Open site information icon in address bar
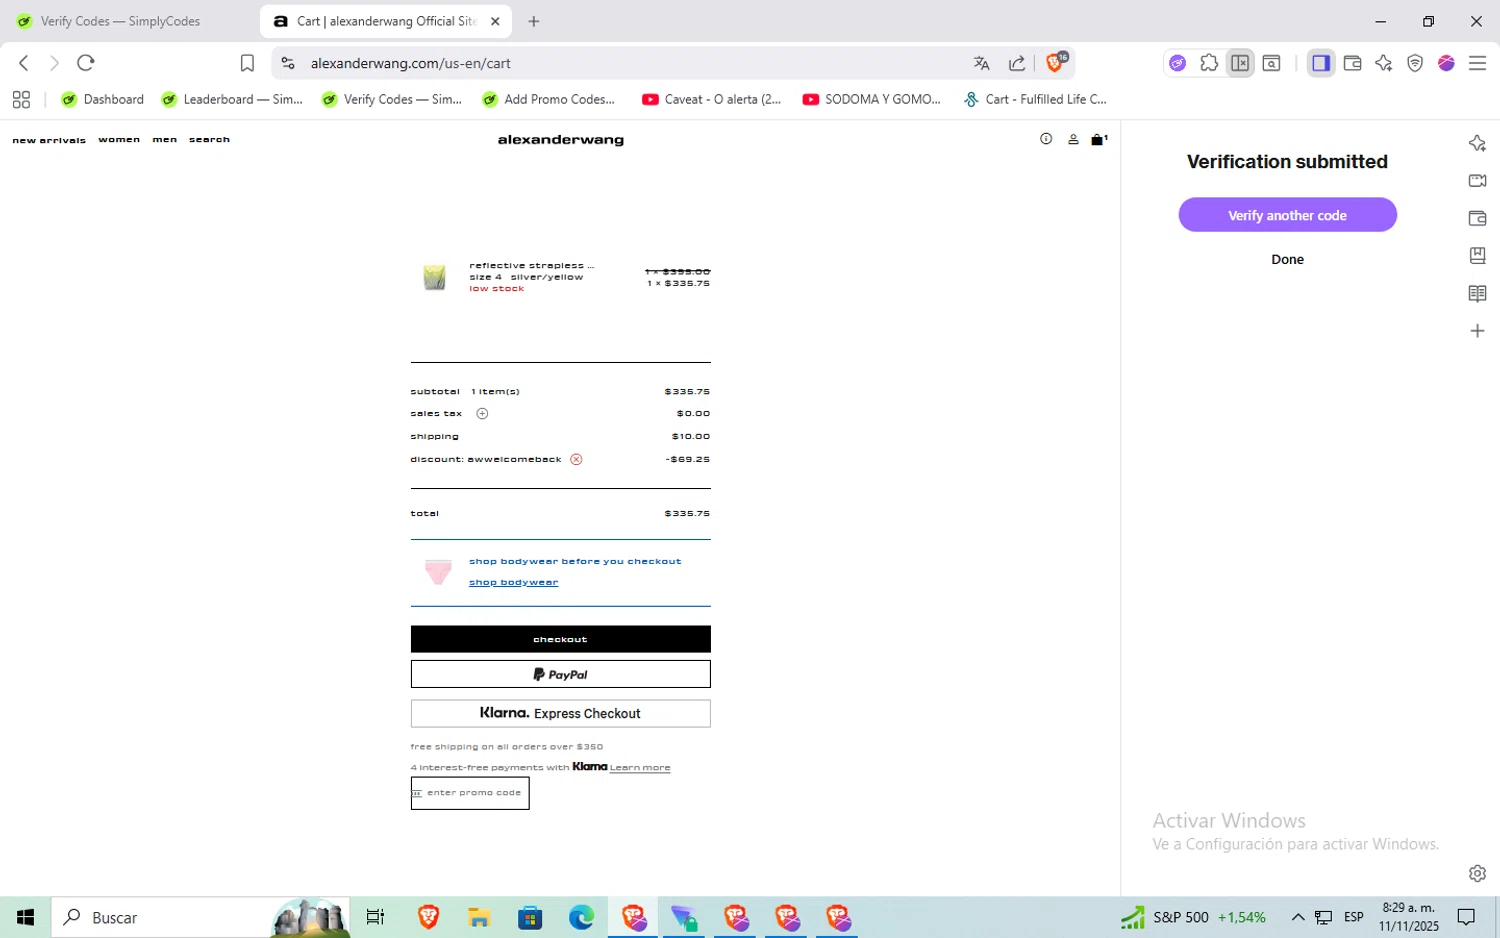 pyautogui.click(x=288, y=63)
